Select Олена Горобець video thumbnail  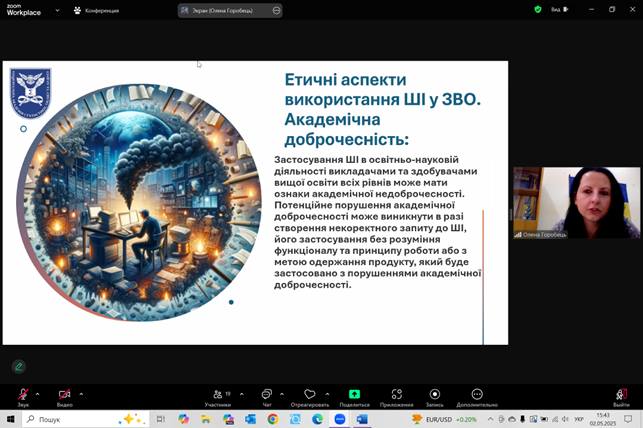pos(576,203)
